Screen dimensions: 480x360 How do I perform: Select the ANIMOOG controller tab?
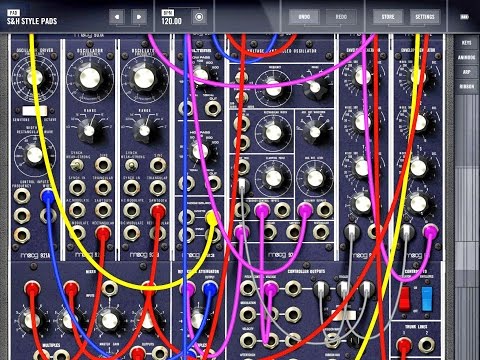point(467,57)
